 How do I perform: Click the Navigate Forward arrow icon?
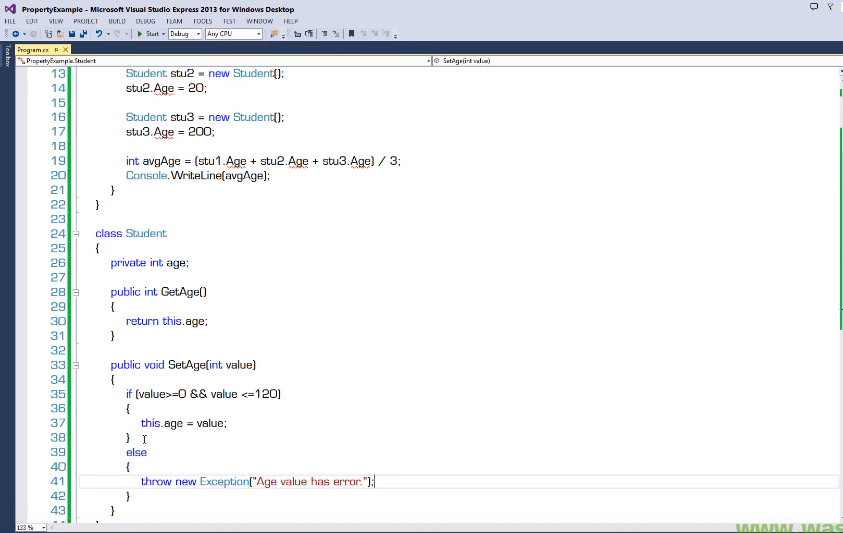click(x=33, y=34)
